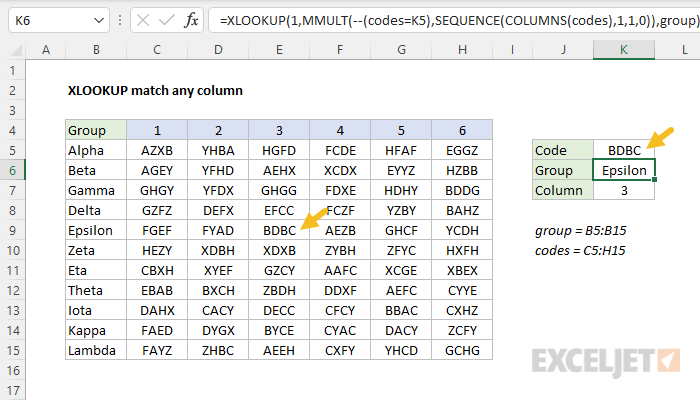Click the BDBC cell in Epsilon row
This screenshot has height=400, width=700.
tap(279, 230)
